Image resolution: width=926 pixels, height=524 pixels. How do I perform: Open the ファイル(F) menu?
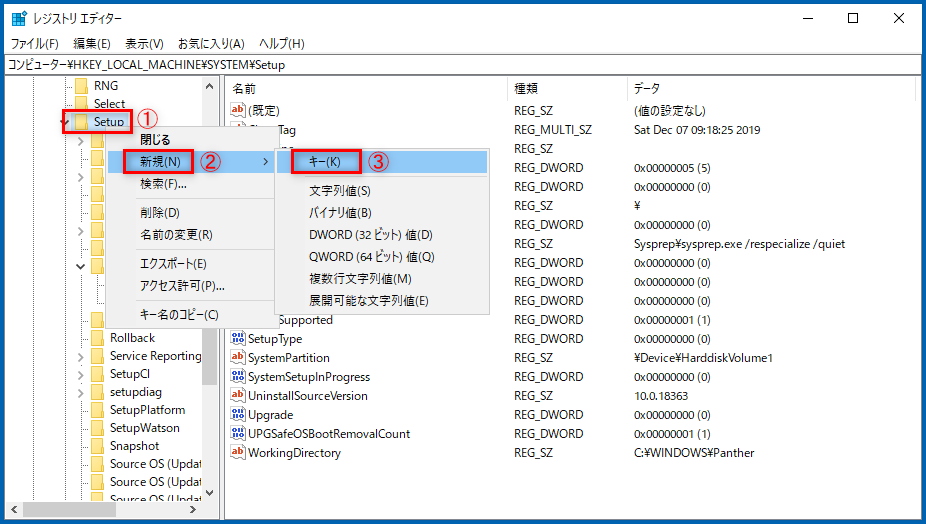click(34, 44)
